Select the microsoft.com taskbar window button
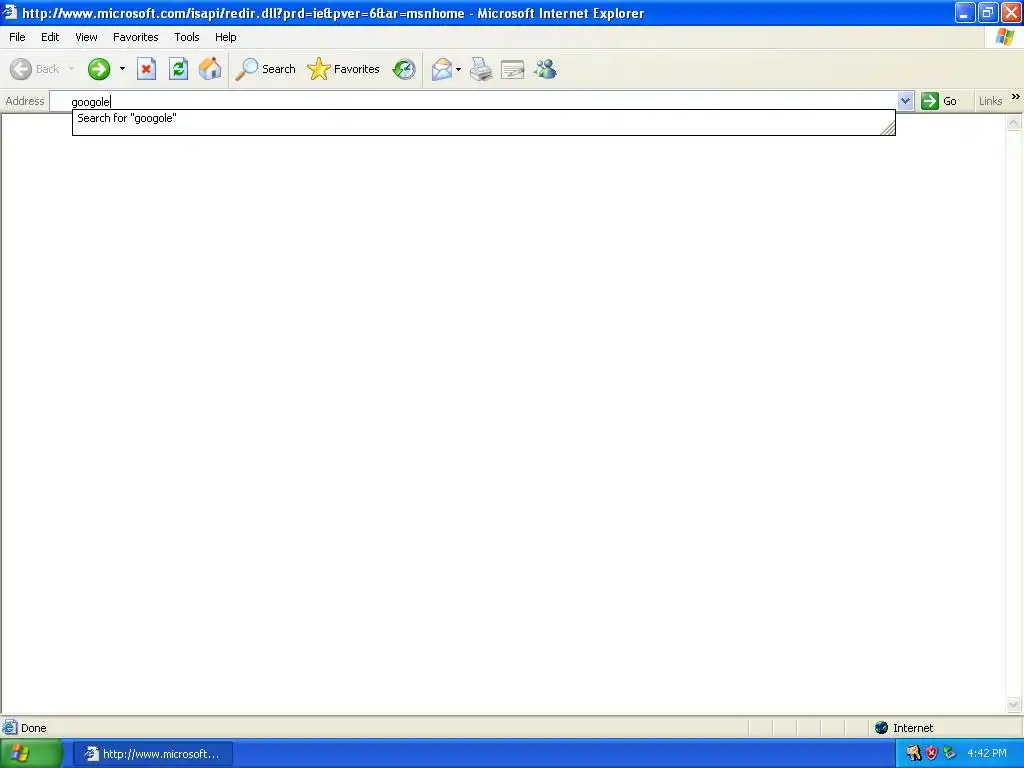1024x768 pixels. click(x=152, y=754)
